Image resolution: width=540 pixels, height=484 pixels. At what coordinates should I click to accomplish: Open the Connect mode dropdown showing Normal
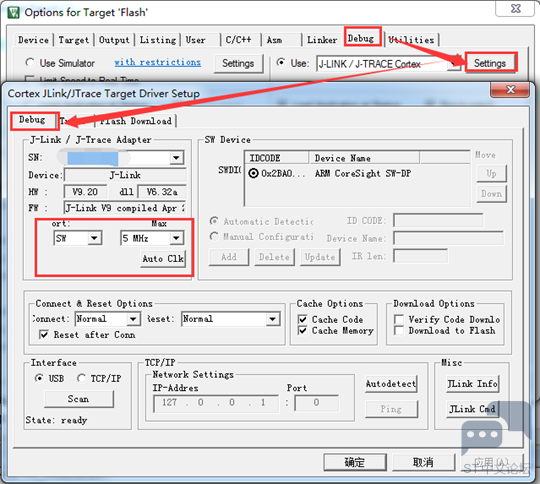[108, 319]
